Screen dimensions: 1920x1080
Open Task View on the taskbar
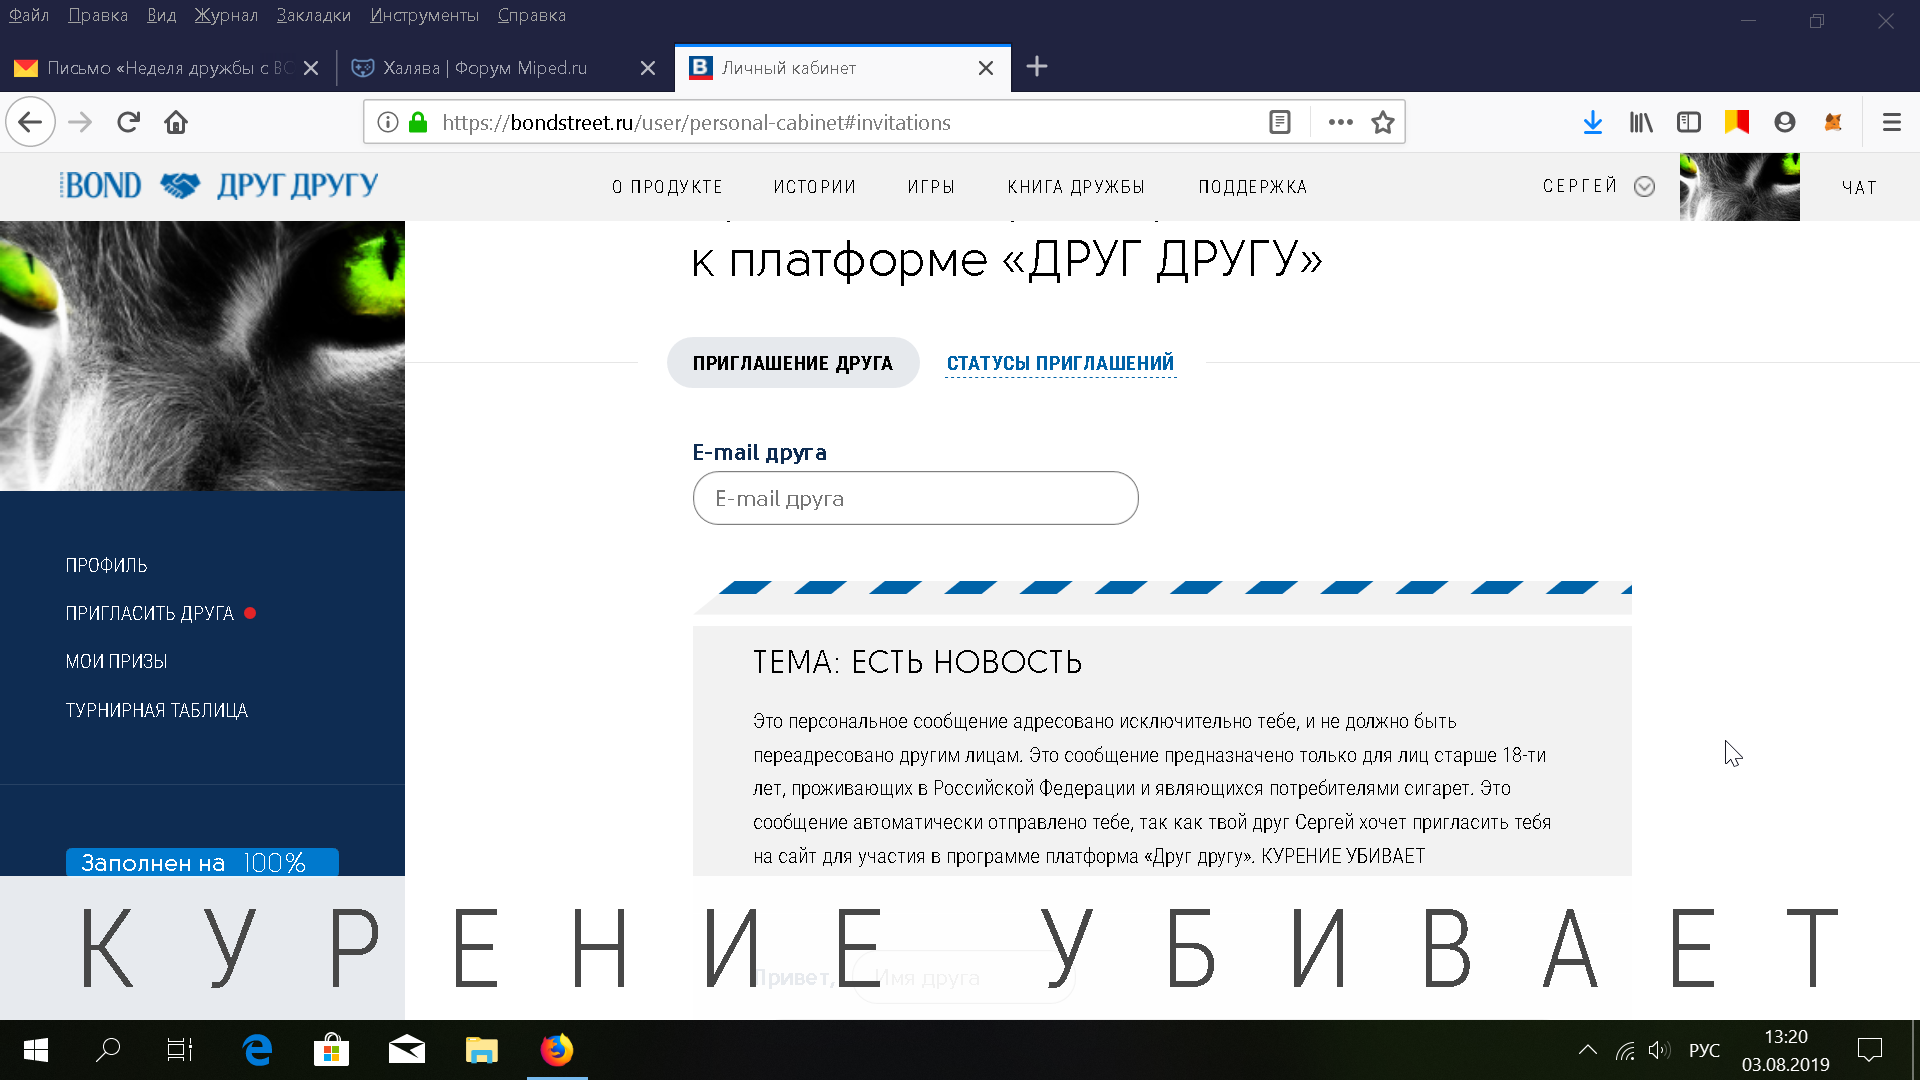[180, 1050]
